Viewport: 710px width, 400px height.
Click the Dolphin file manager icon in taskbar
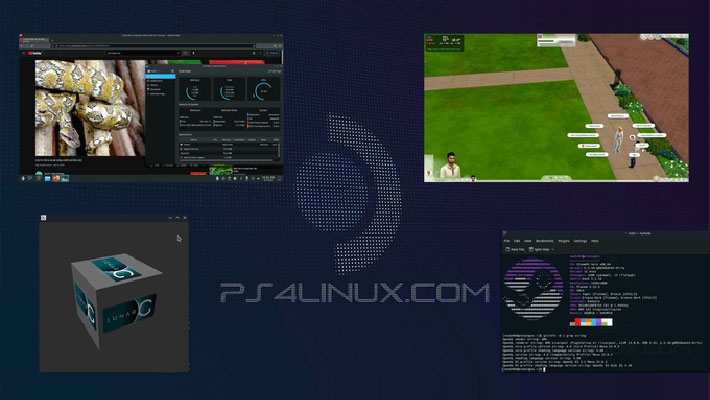[x=48, y=178]
